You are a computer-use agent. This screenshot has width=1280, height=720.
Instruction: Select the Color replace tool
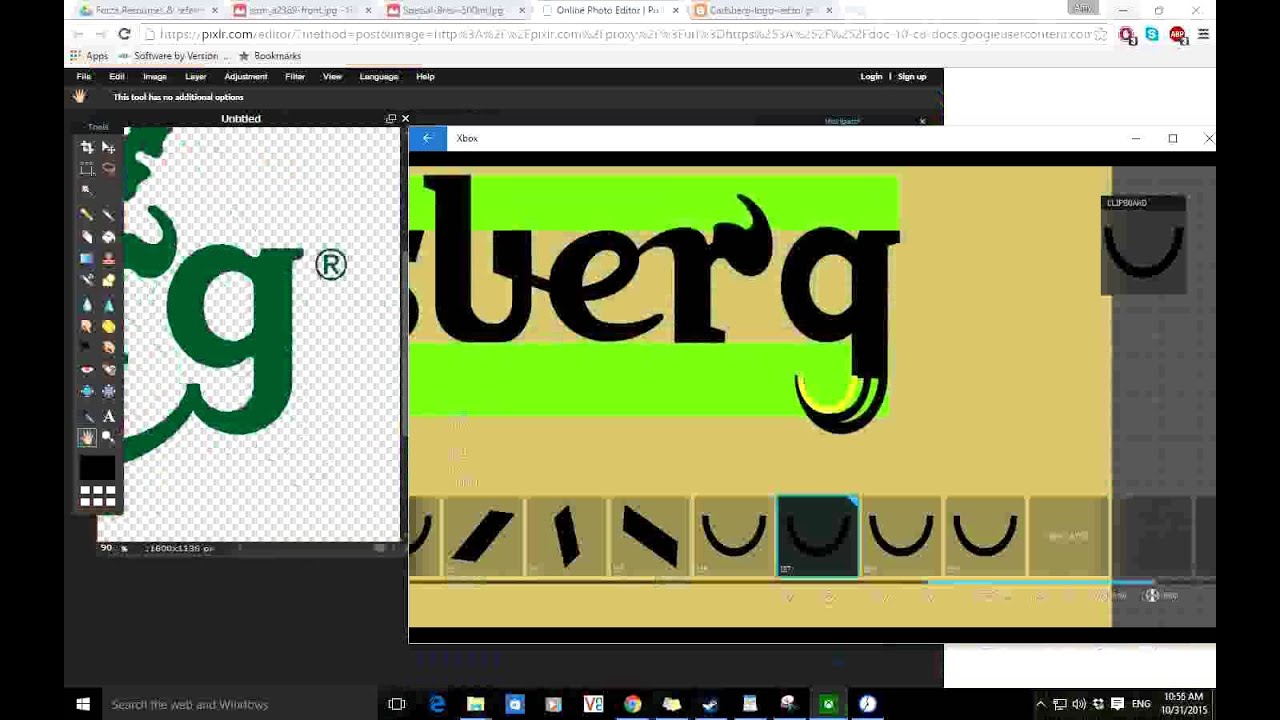(x=87, y=281)
